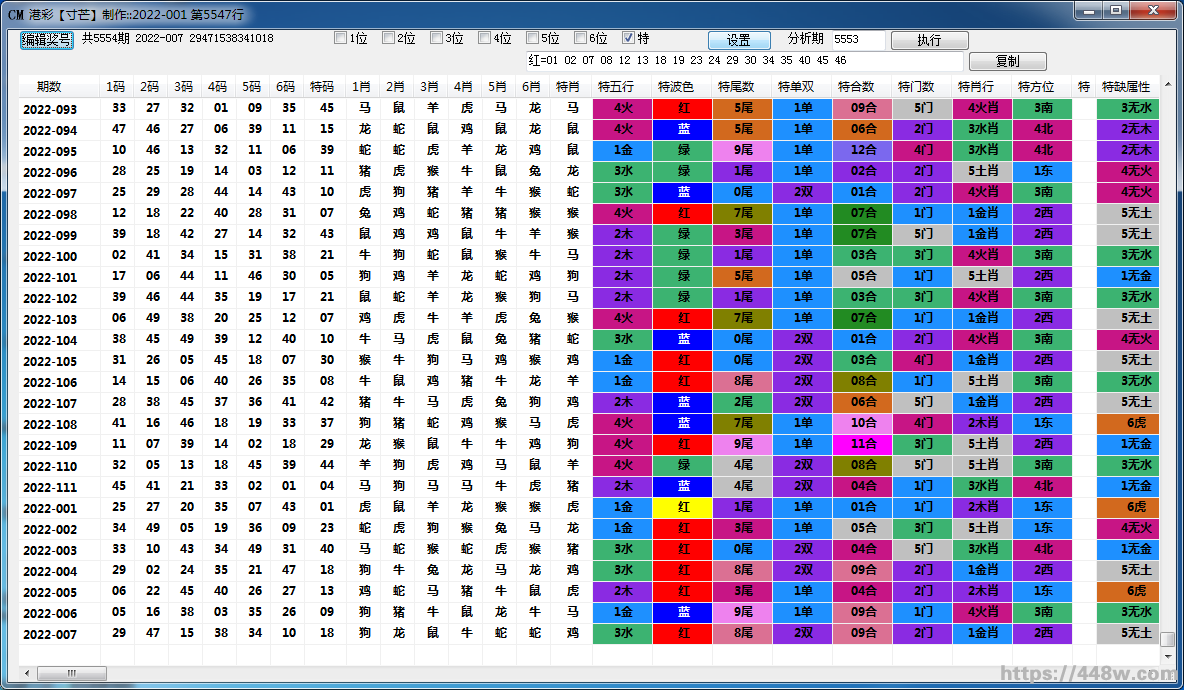
Task: Click the vertical scrollbar up arrow
Action: pyautogui.click(x=1167, y=84)
